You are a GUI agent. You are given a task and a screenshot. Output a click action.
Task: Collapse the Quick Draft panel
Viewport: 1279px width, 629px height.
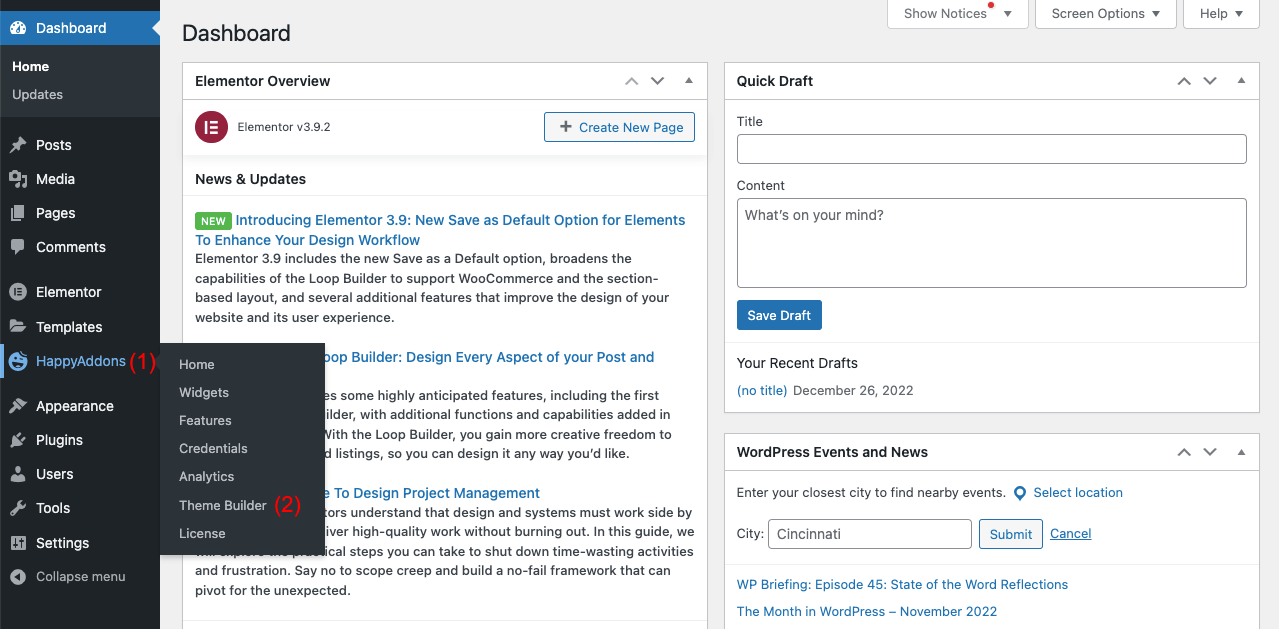point(1241,81)
